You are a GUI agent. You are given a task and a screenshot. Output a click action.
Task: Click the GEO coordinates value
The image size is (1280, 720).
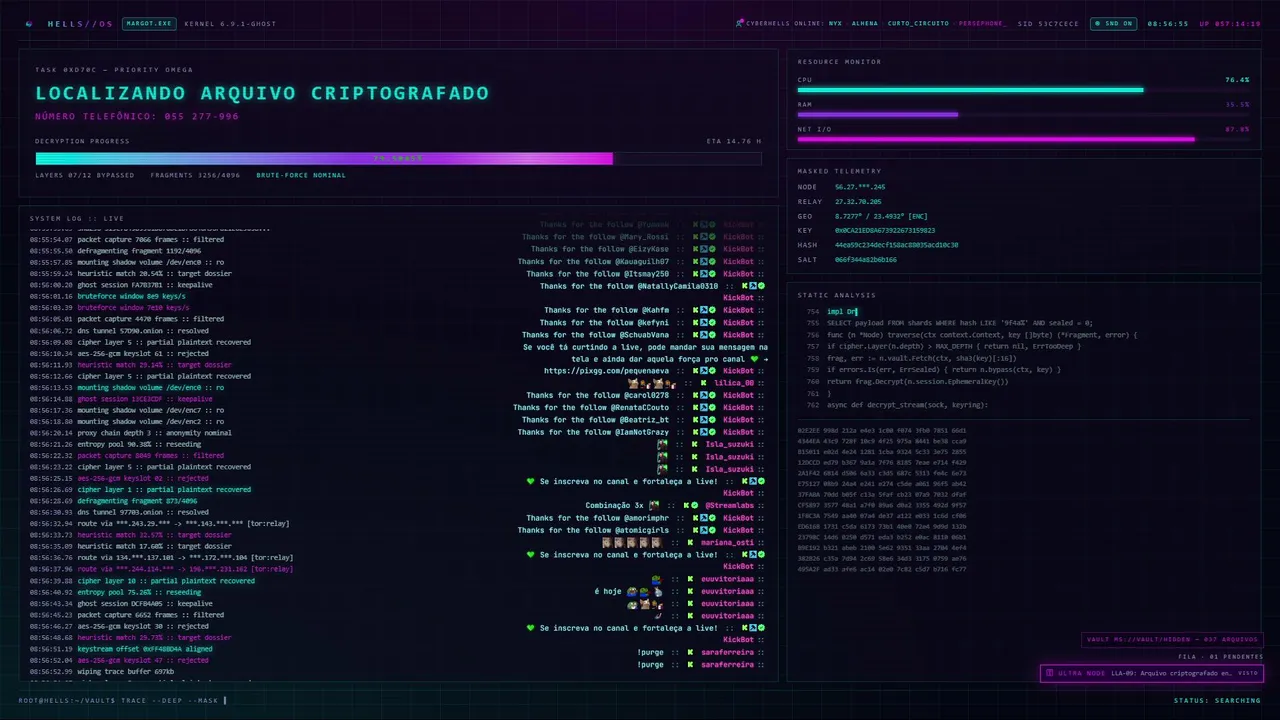click(x=881, y=216)
